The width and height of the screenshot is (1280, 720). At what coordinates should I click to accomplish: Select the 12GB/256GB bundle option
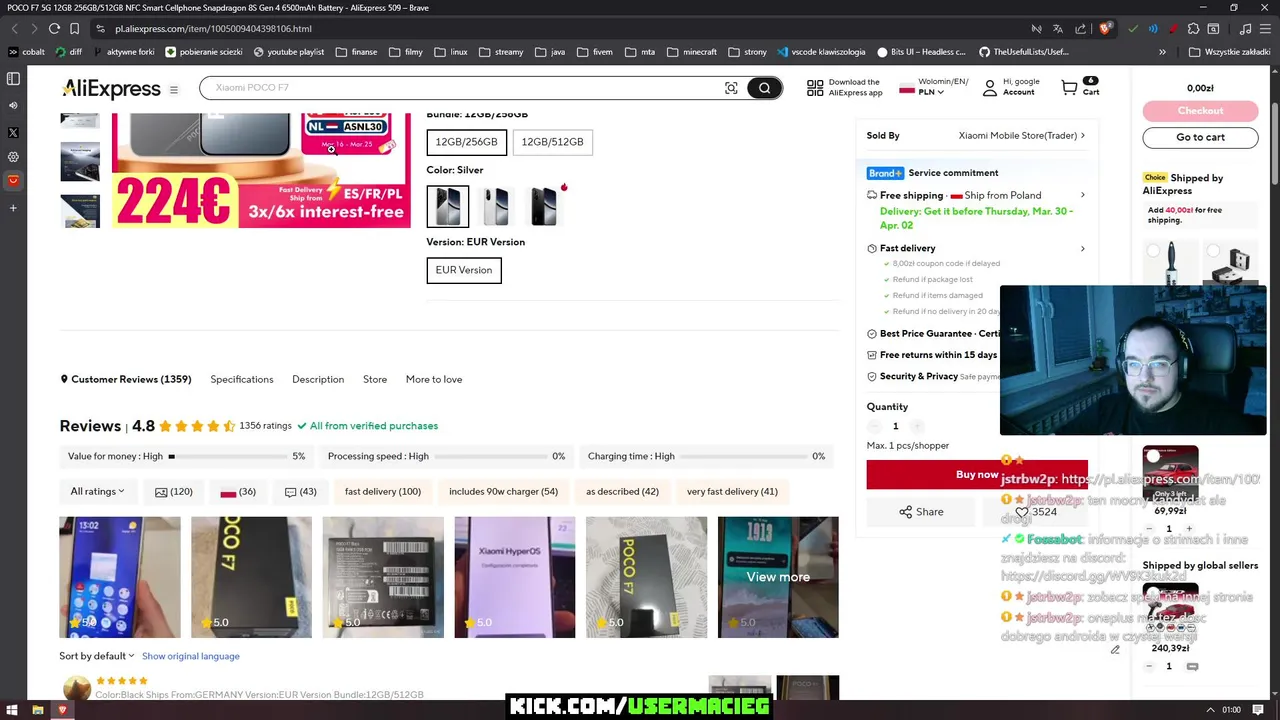[467, 142]
